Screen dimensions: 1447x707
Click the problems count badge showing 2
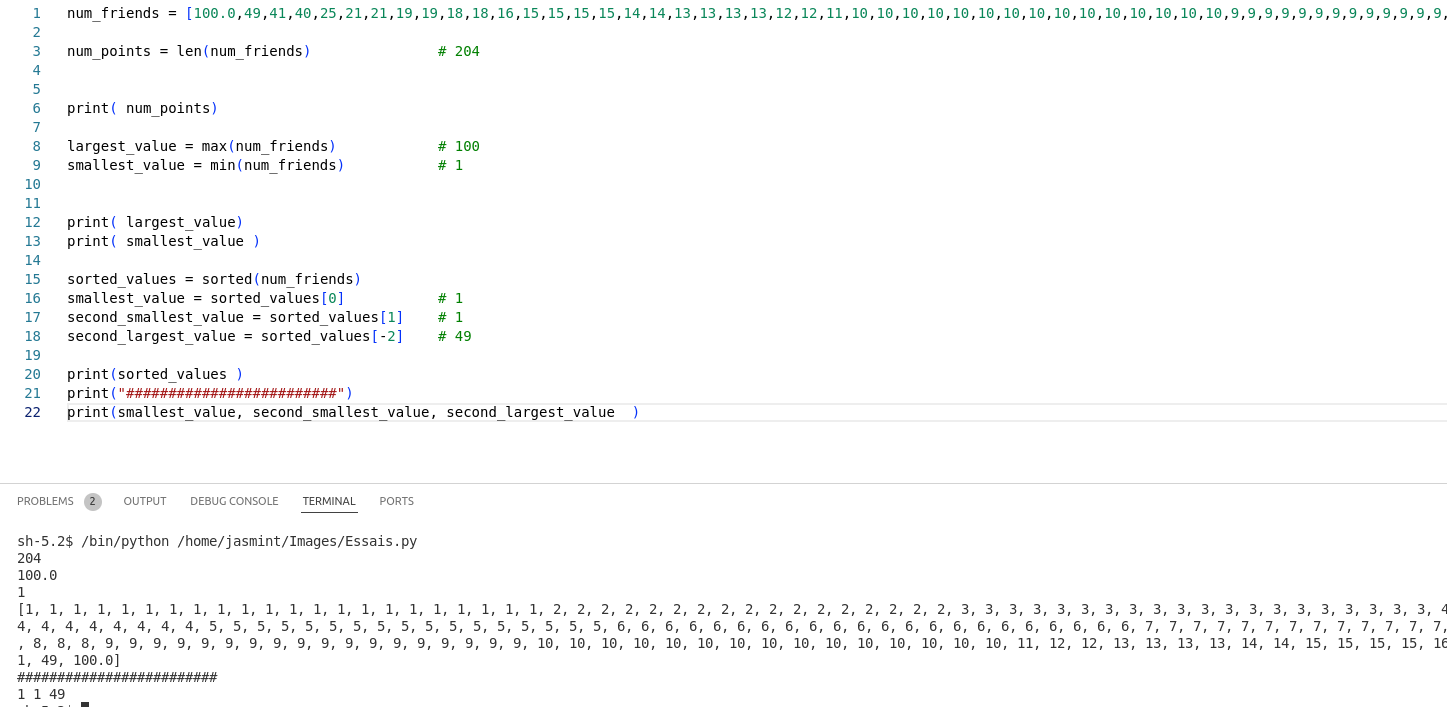coord(92,502)
